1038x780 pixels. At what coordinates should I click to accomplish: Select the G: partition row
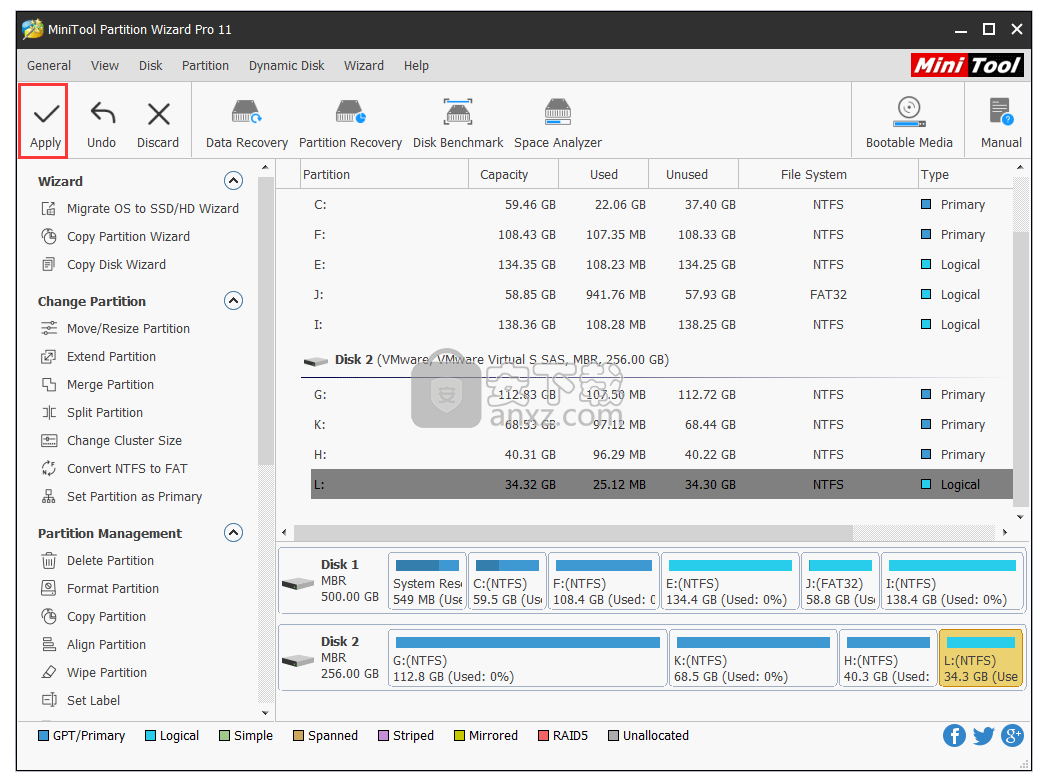[x=661, y=395]
